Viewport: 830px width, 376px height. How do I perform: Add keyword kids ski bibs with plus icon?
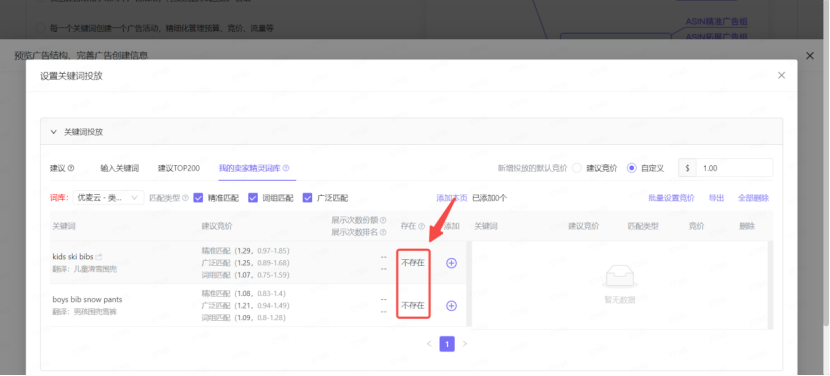[x=451, y=263]
